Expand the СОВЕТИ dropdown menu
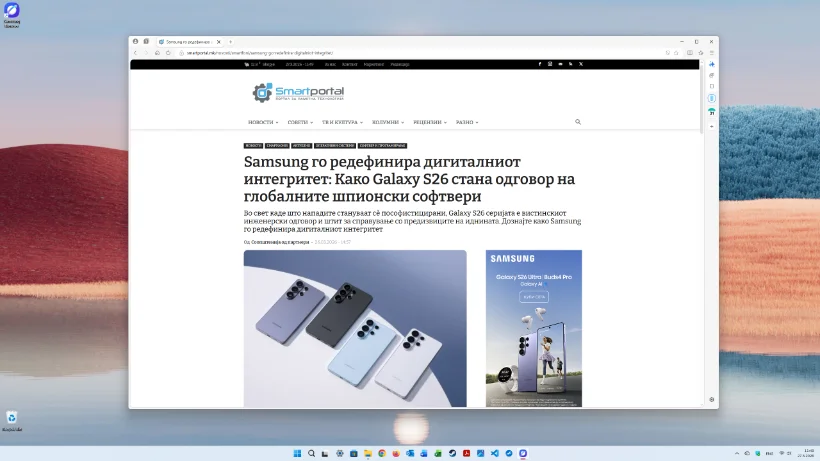This screenshot has height=461, width=820. point(299,122)
